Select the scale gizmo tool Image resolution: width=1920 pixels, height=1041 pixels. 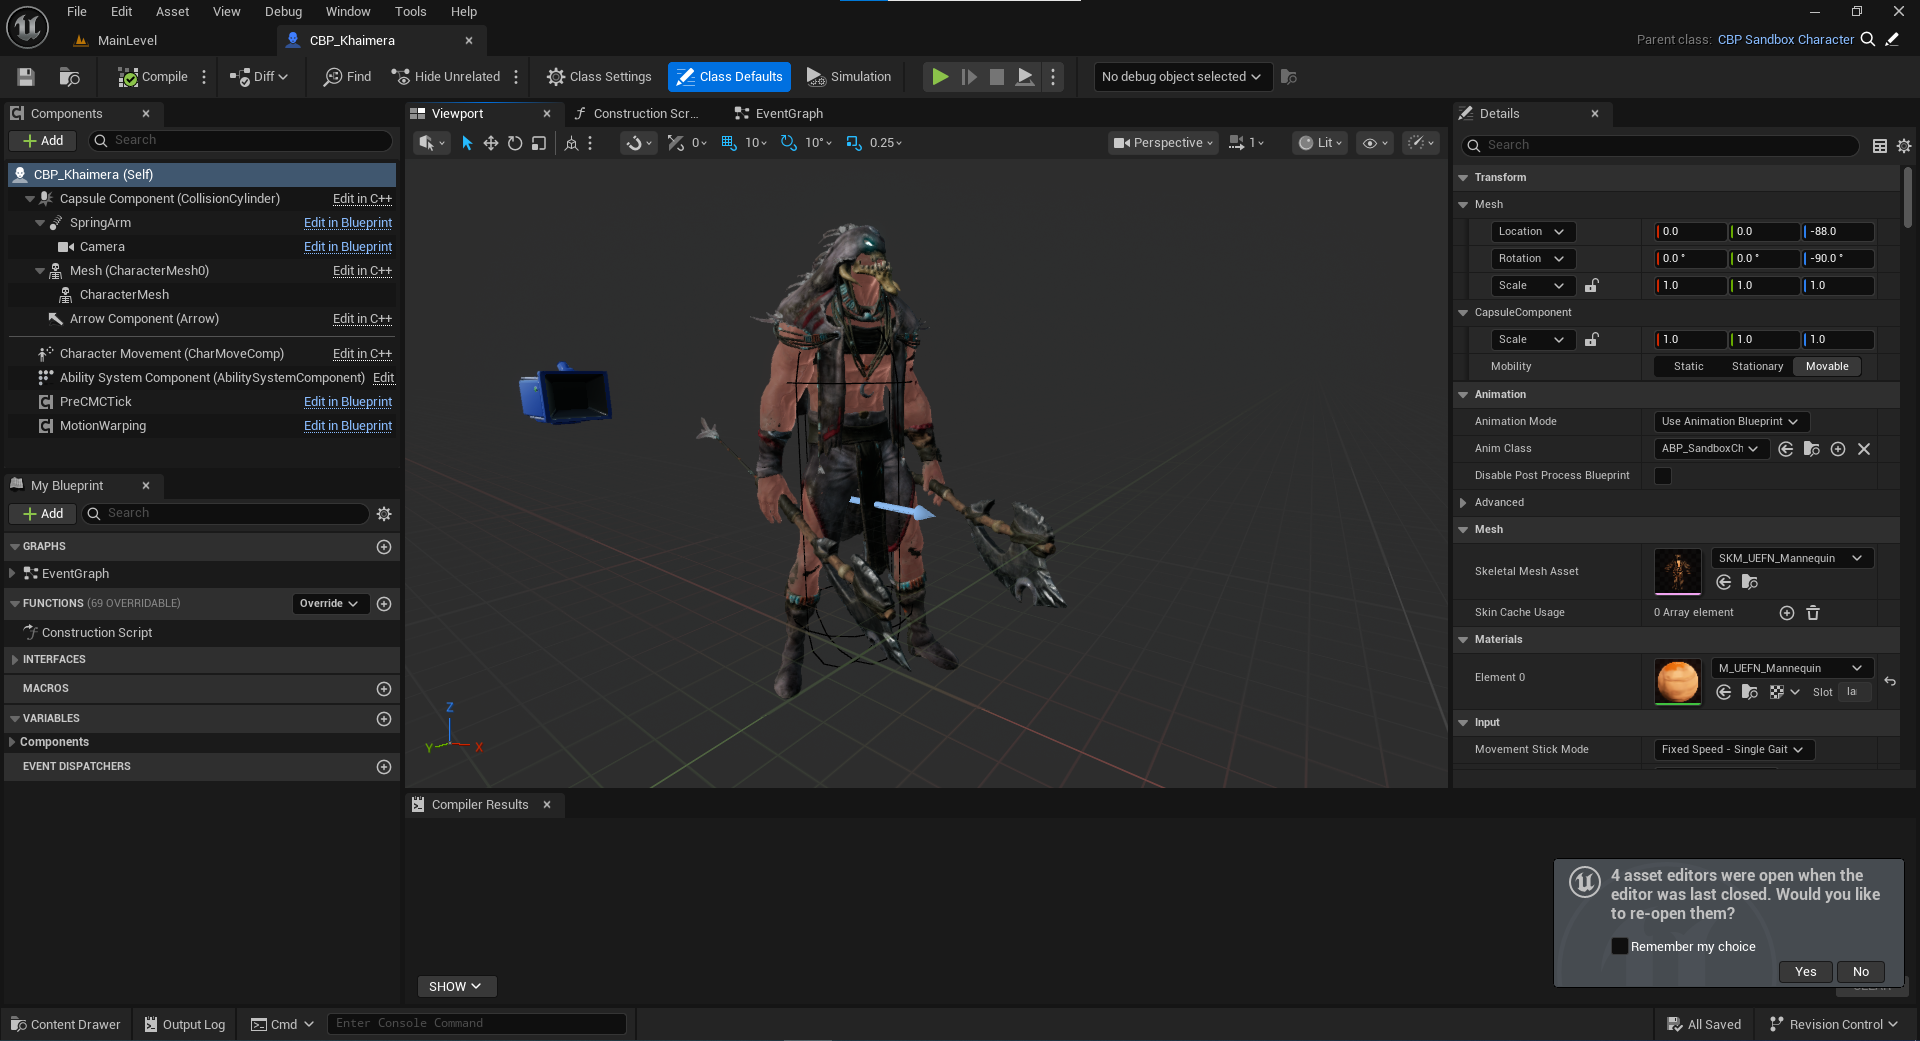click(x=539, y=143)
